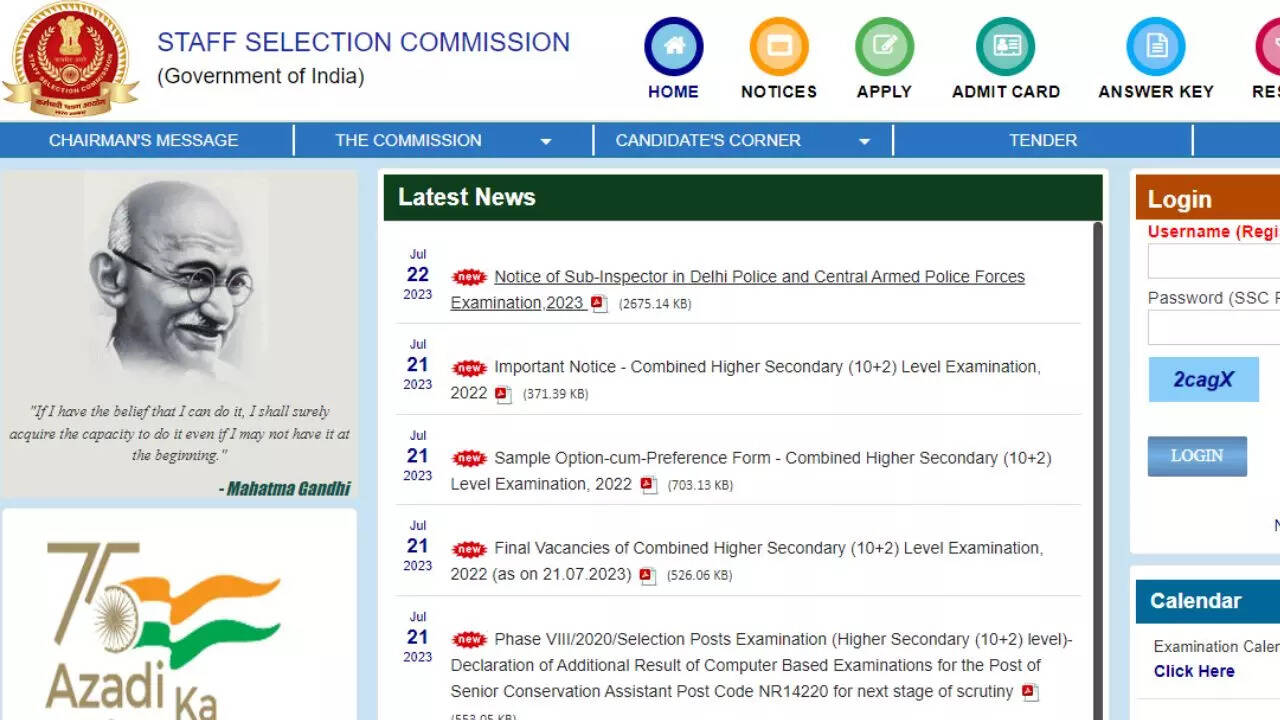The width and height of the screenshot is (1280, 720).
Task: Click the Latest News scrollbar
Action: pos(1097,450)
